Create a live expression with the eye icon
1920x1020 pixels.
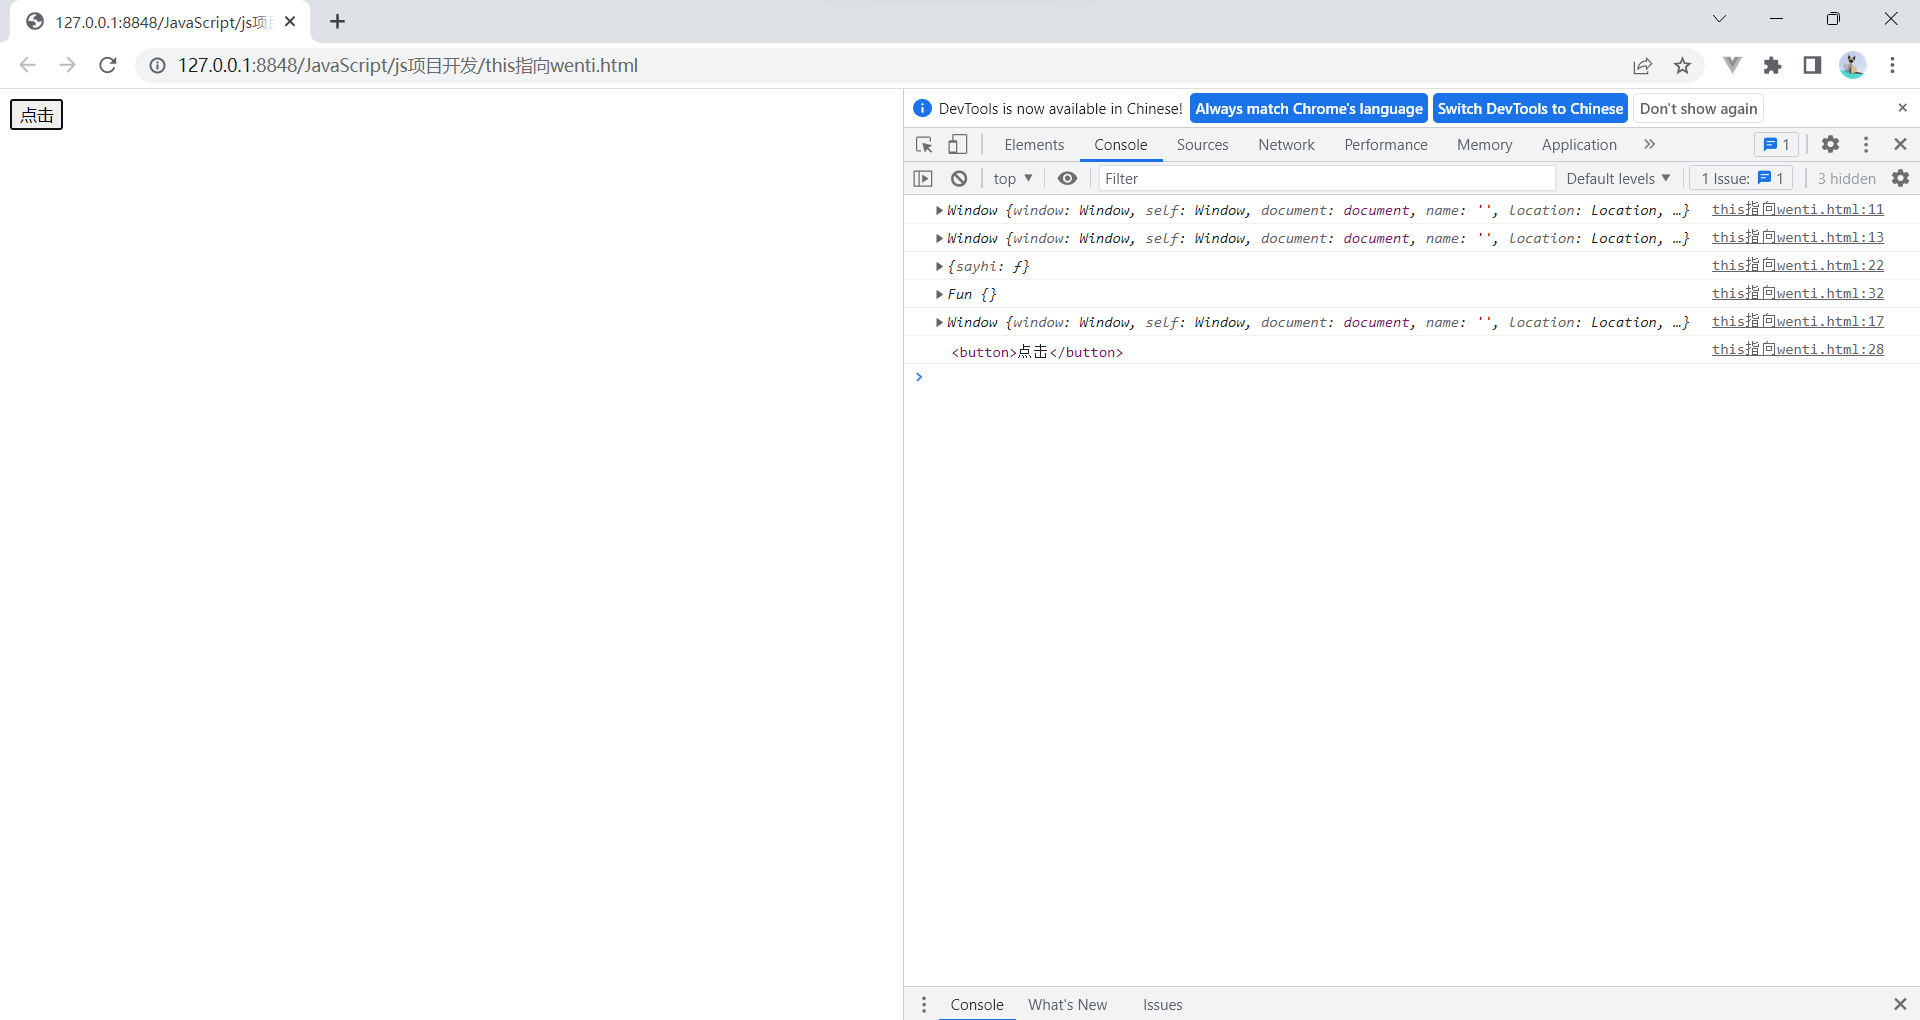(x=1067, y=178)
